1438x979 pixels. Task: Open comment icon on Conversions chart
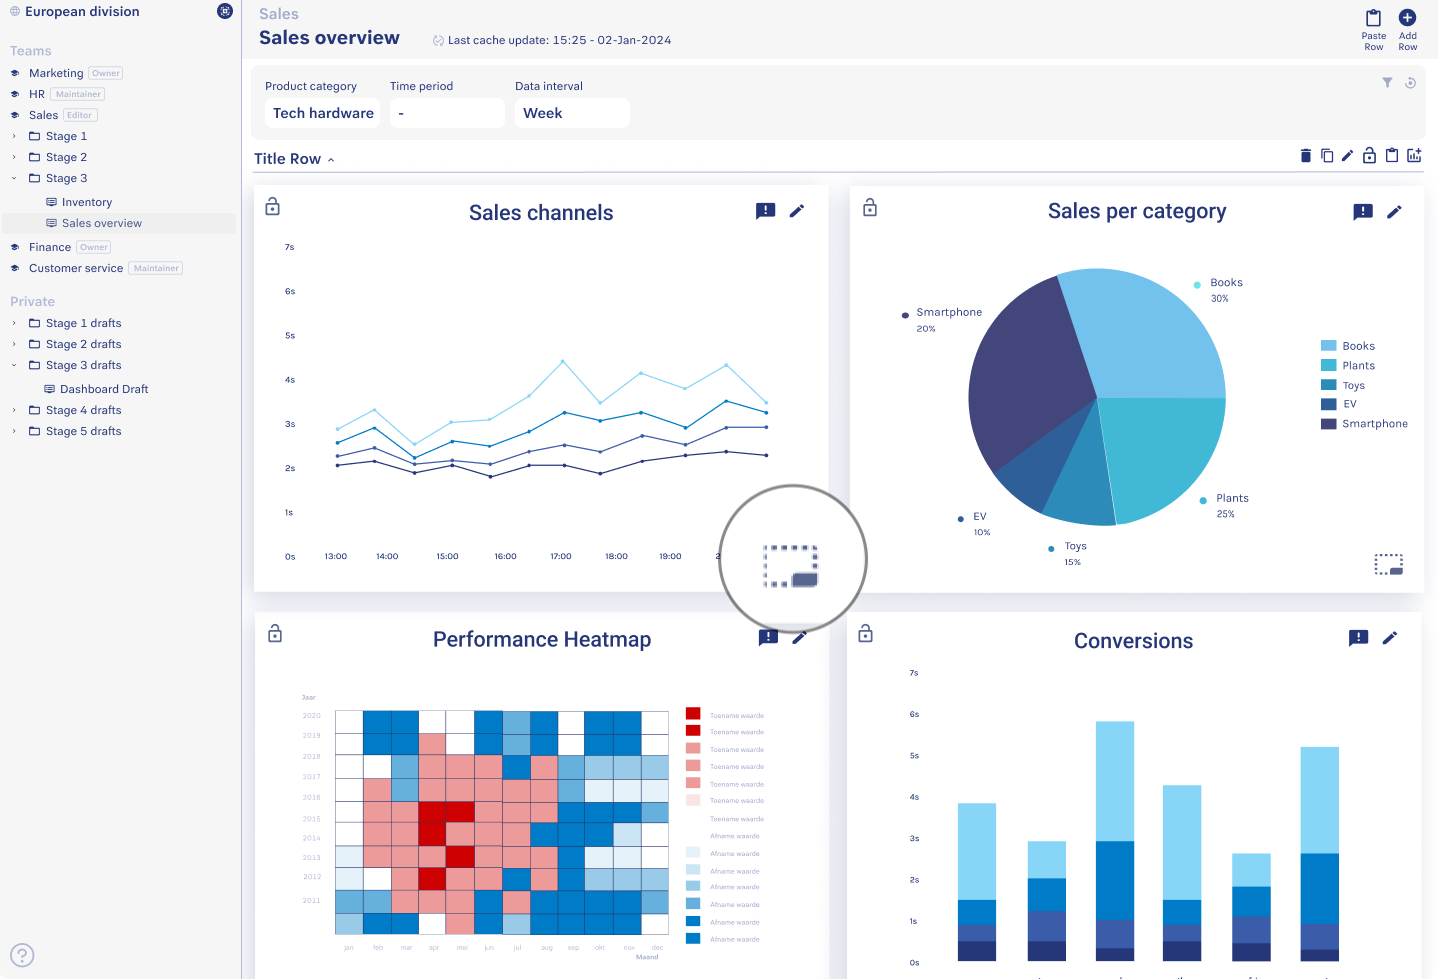(1358, 638)
